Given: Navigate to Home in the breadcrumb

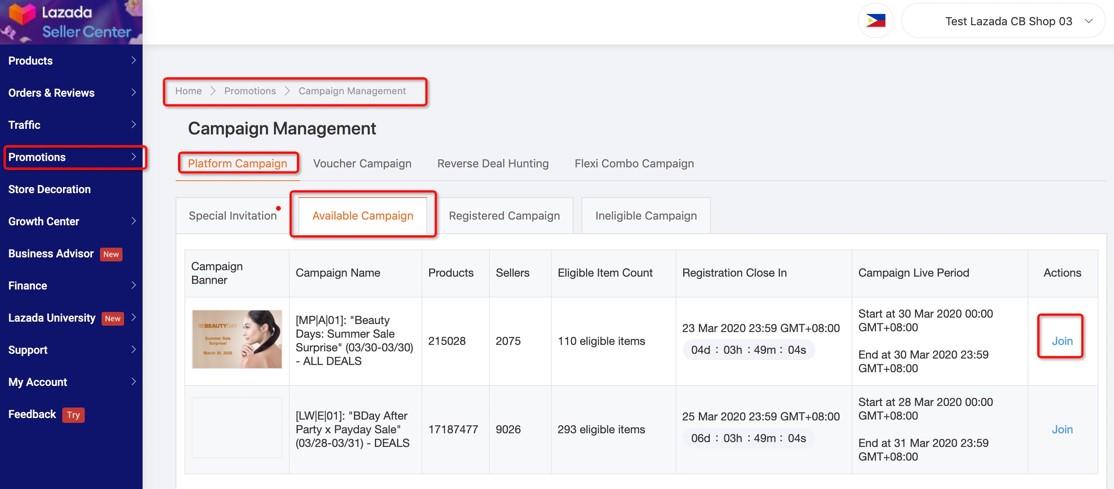Looking at the screenshot, I should (188, 91).
